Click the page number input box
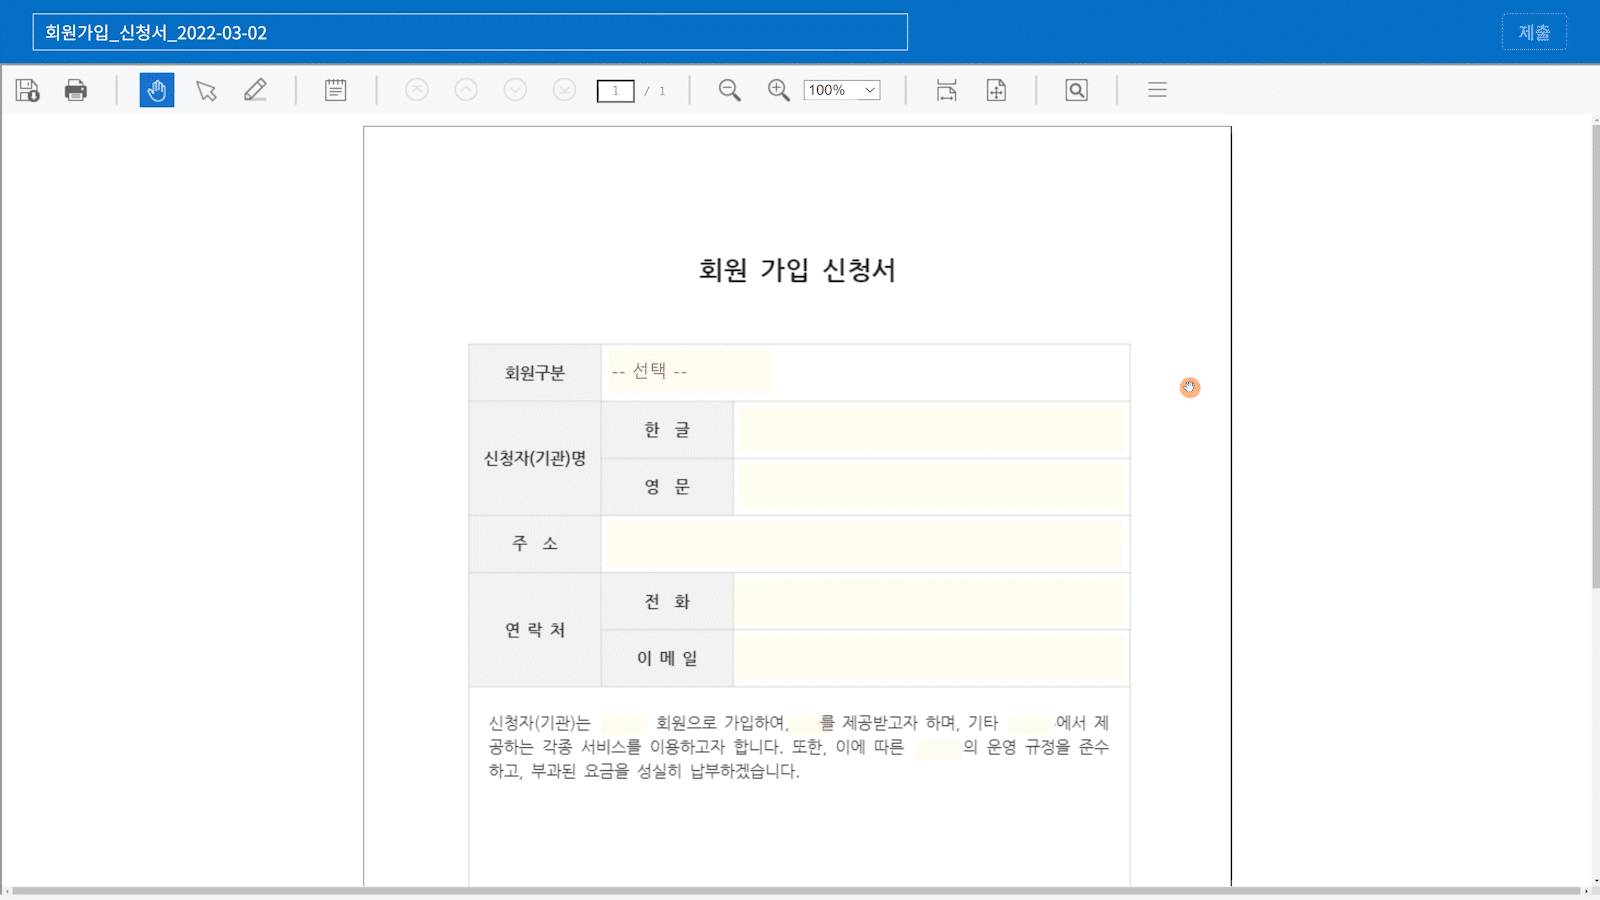 click(615, 91)
